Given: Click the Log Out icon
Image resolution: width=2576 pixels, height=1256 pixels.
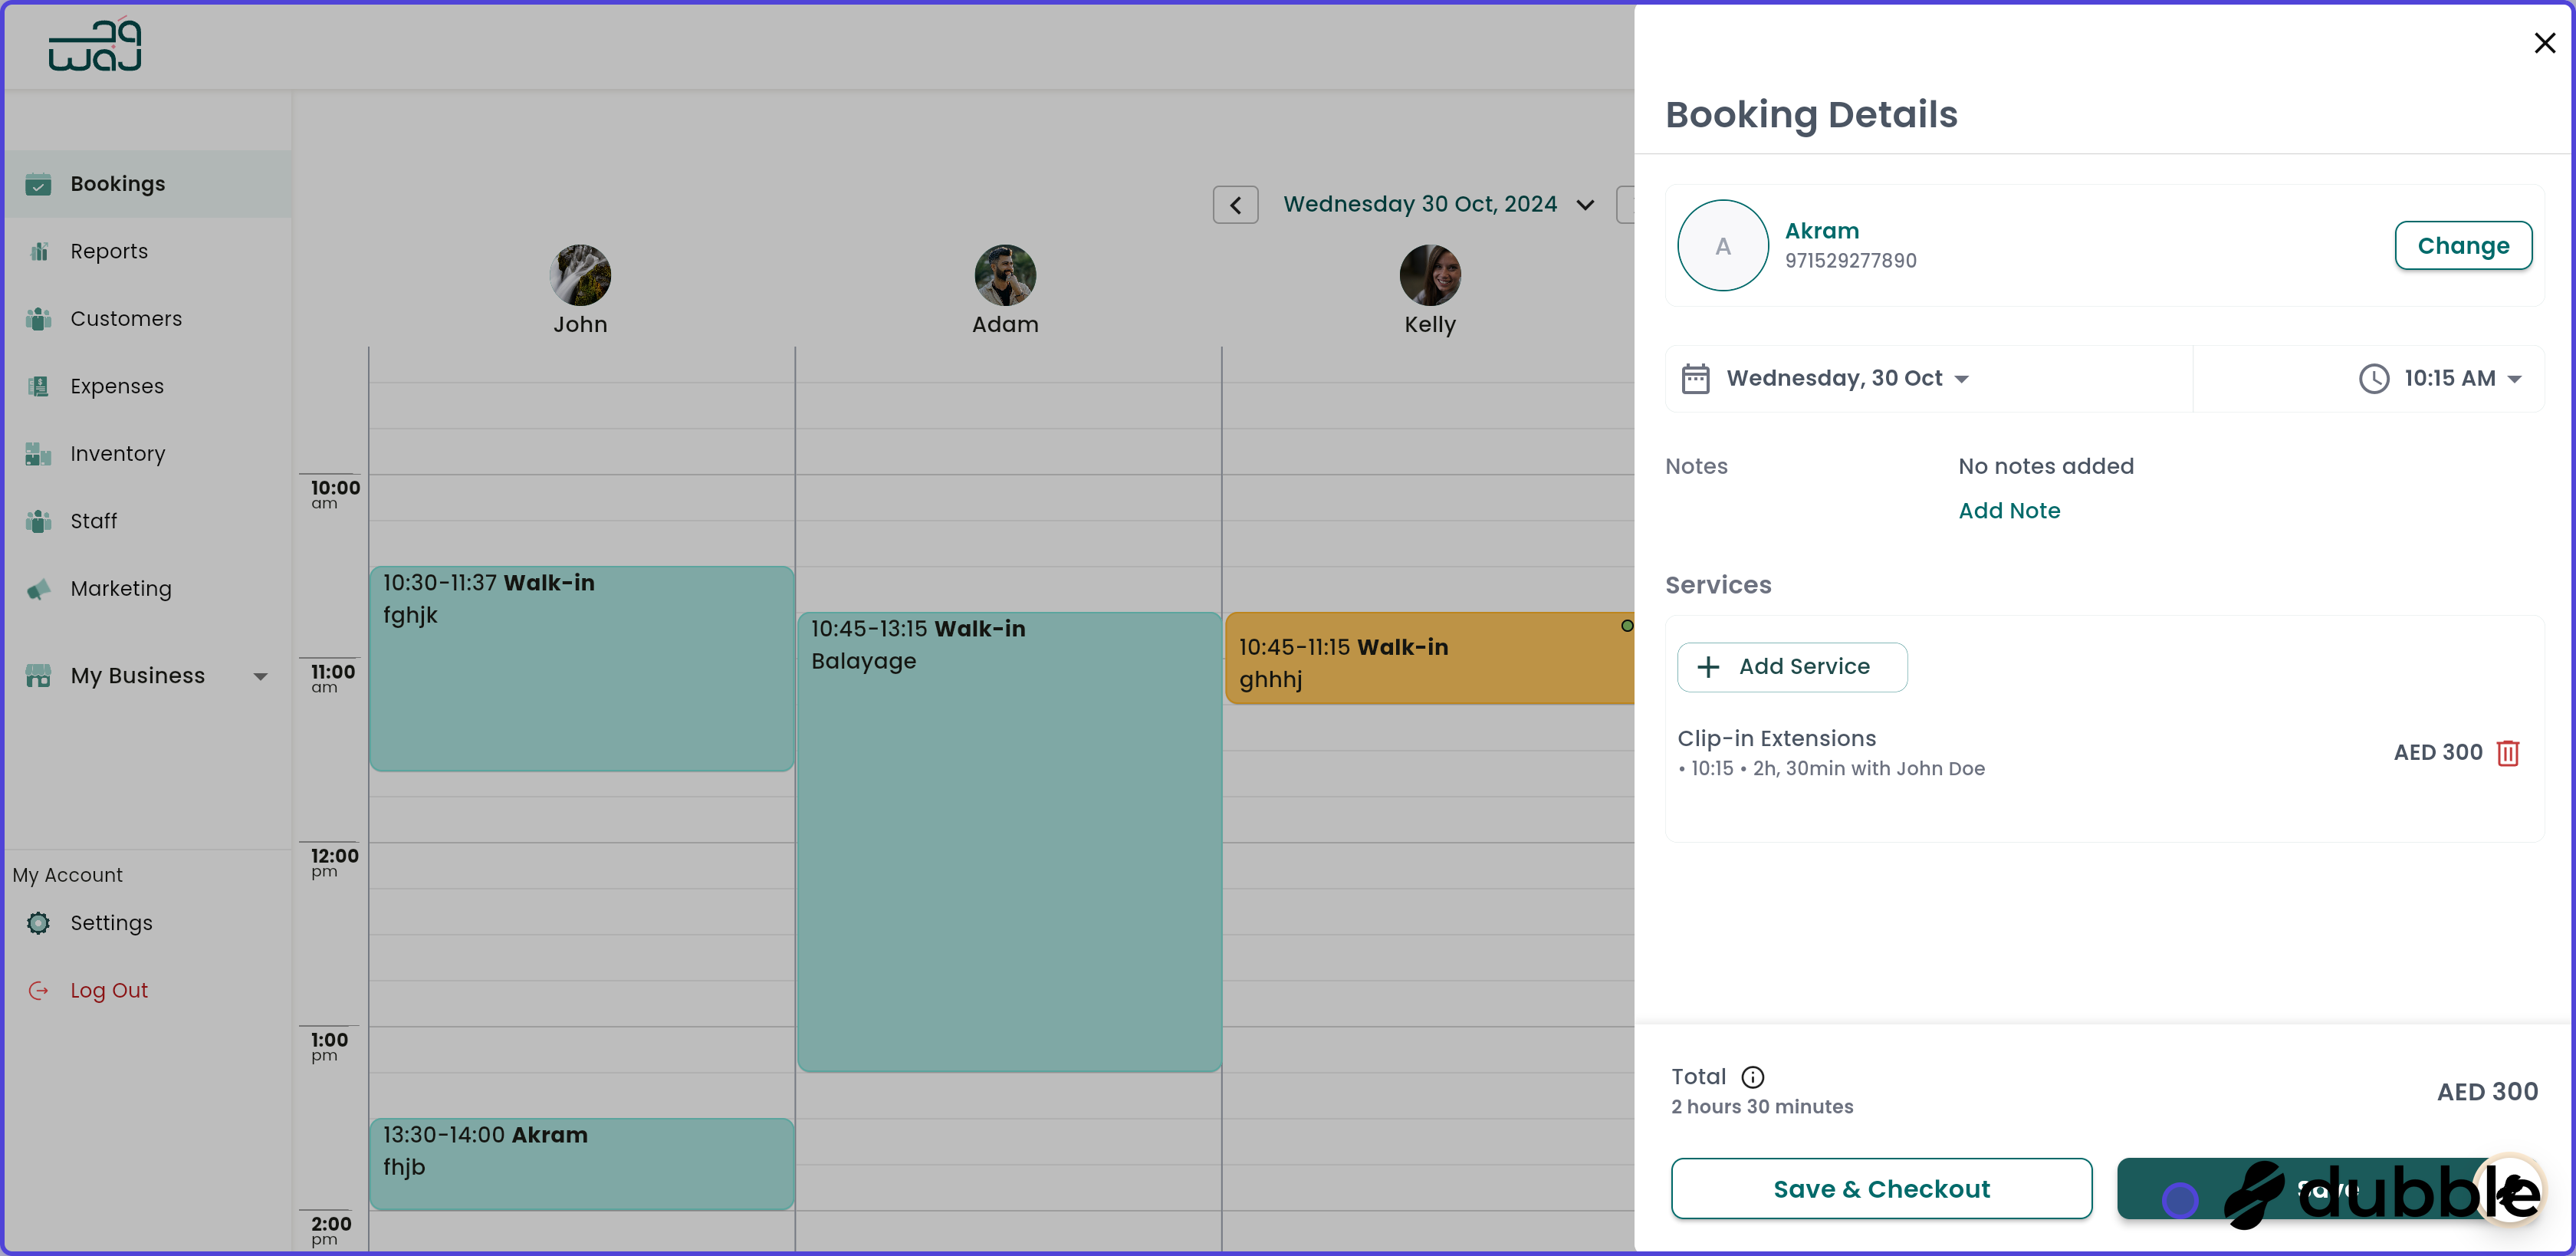Looking at the screenshot, I should coord(38,990).
